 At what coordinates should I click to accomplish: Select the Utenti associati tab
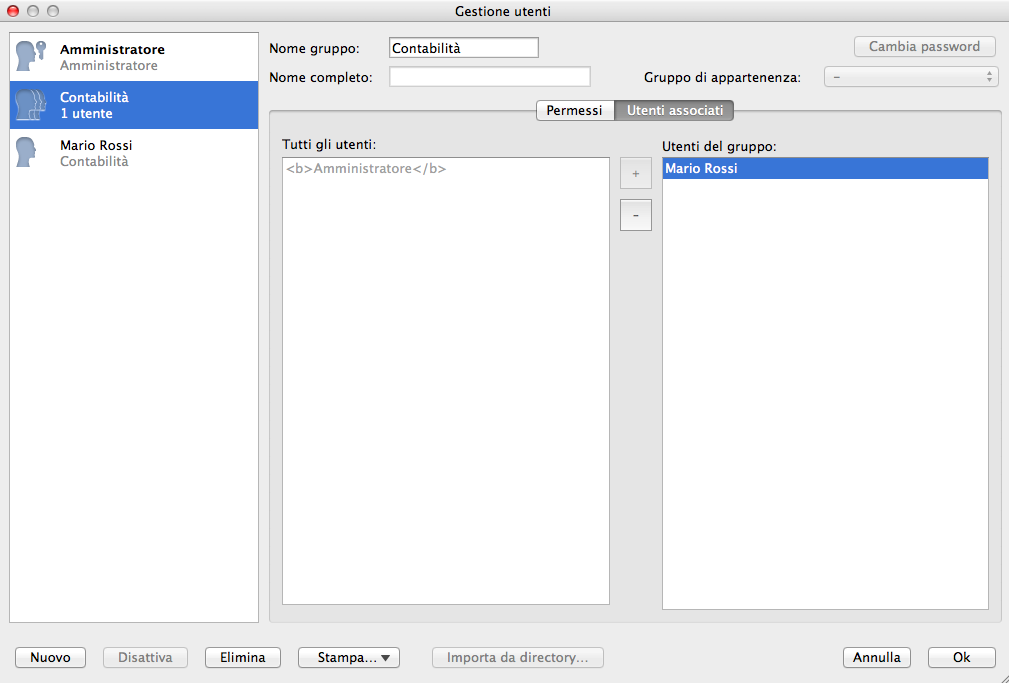click(x=674, y=111)
